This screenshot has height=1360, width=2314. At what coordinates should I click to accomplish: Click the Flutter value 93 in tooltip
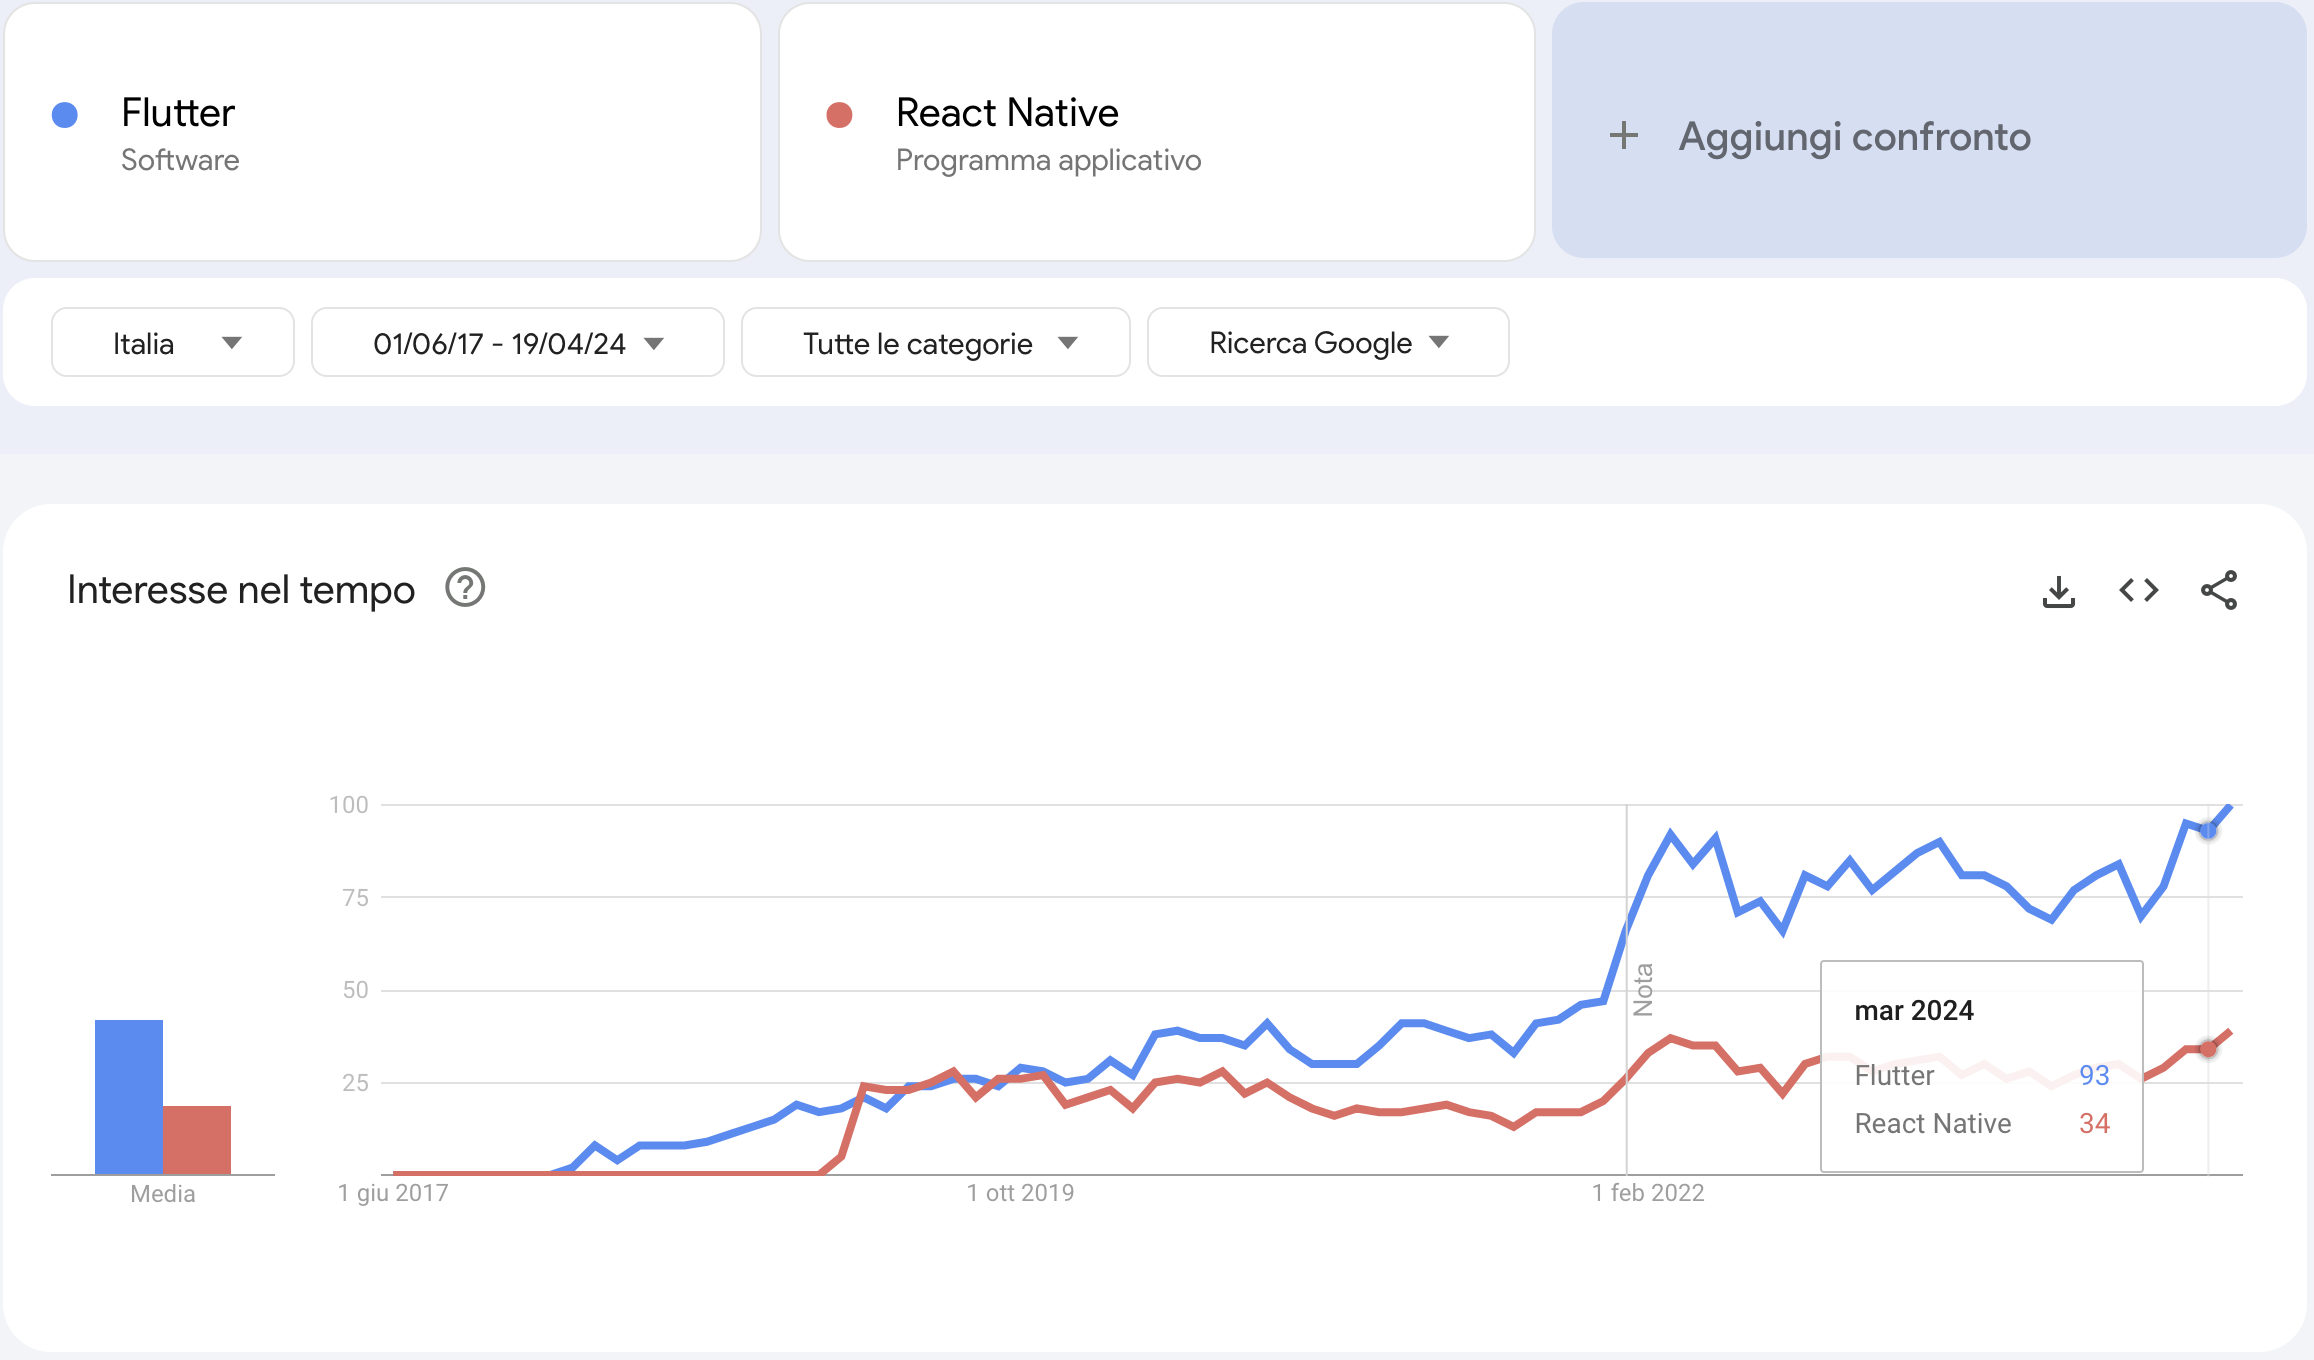[2094, 1075]
